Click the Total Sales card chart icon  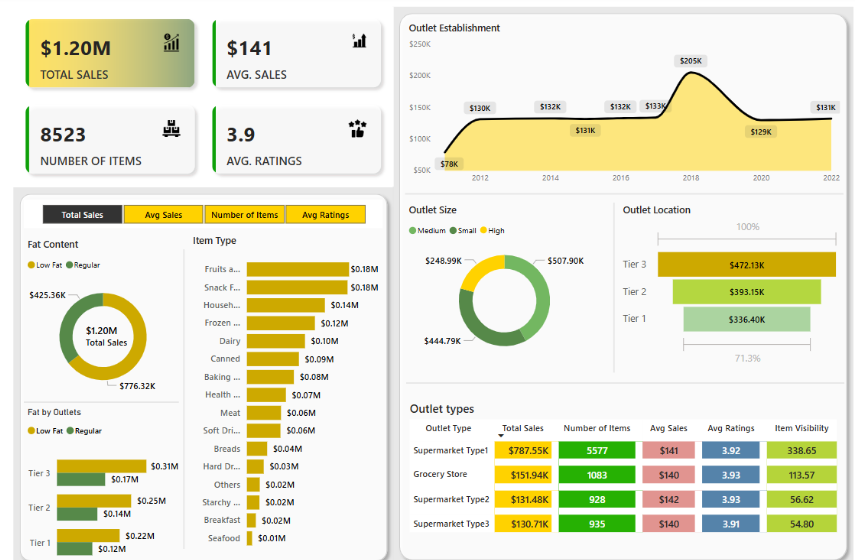point(172,42)
